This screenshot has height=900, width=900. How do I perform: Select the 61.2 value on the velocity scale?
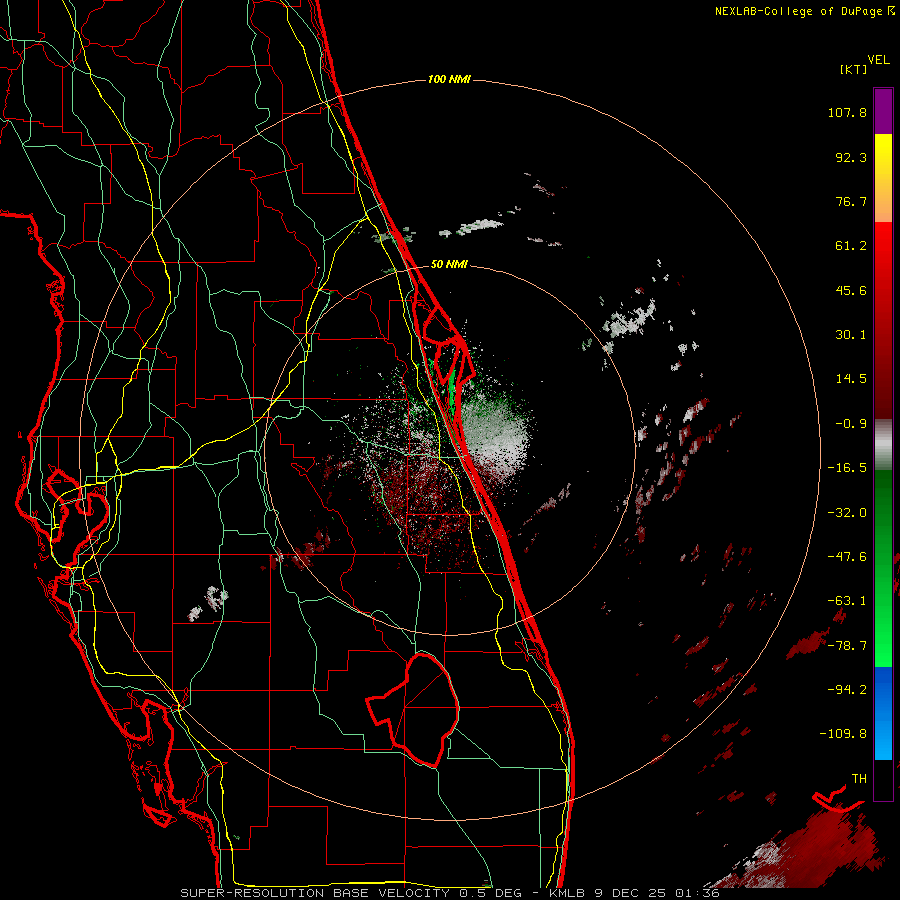[x=851, y=246]
